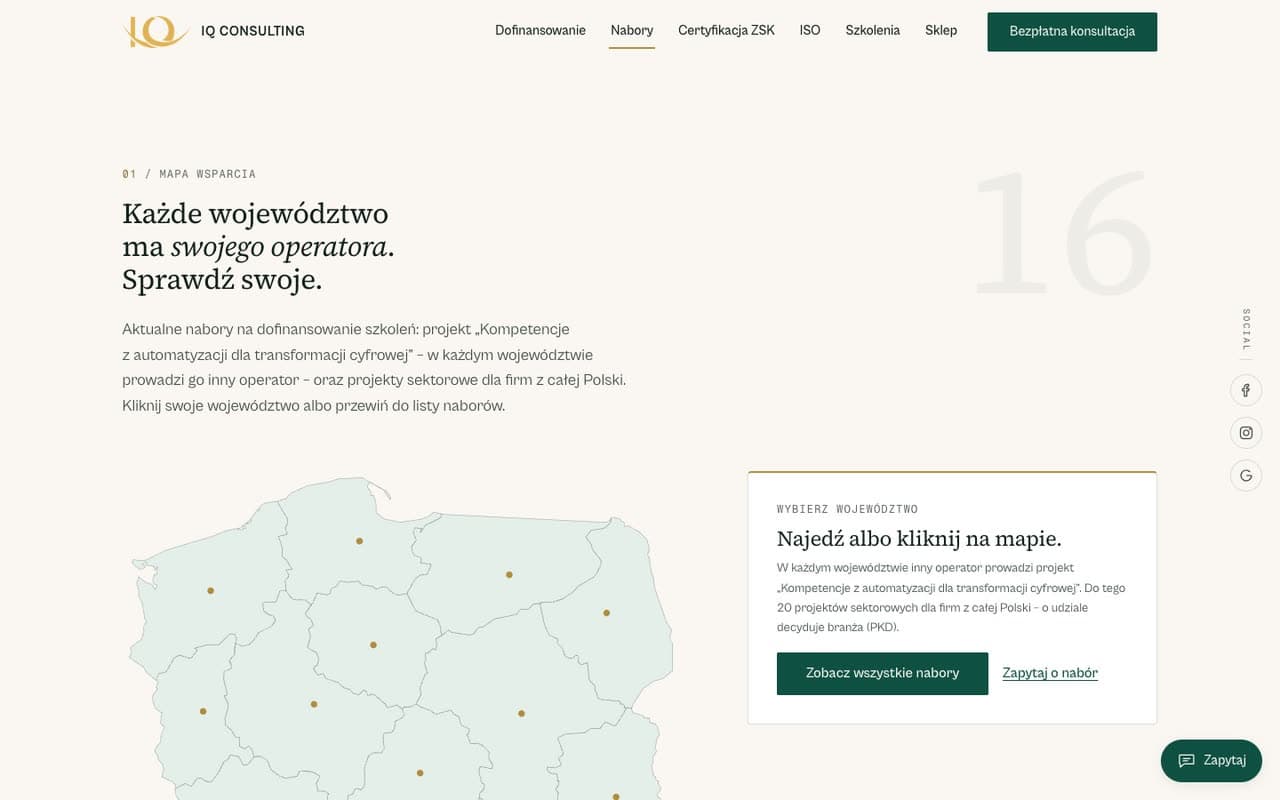The image size is (1280, 800).
Task: Click the heading 'Najedź albo kliknij na mapie.'
Action: (x=919, y=538)
